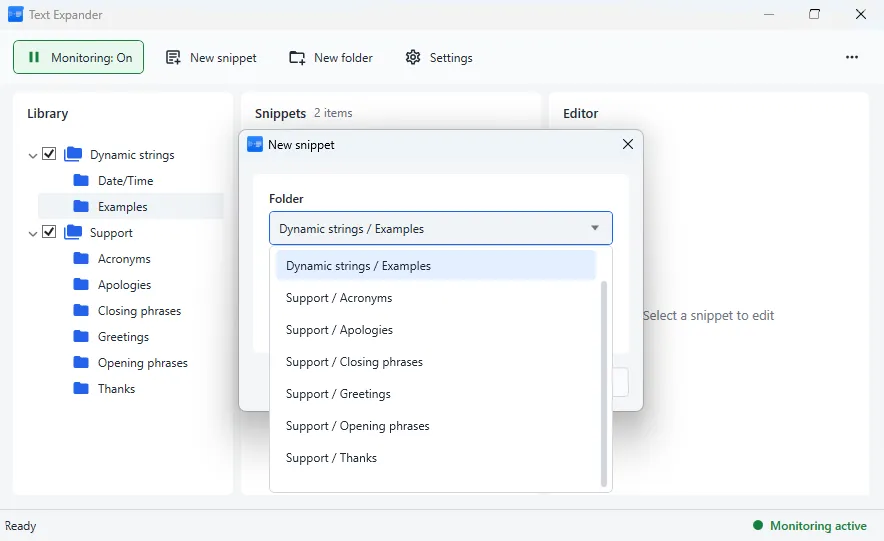Screen dimensions: 884x541
Task: Click the Support folder icon
Action: 73,232
